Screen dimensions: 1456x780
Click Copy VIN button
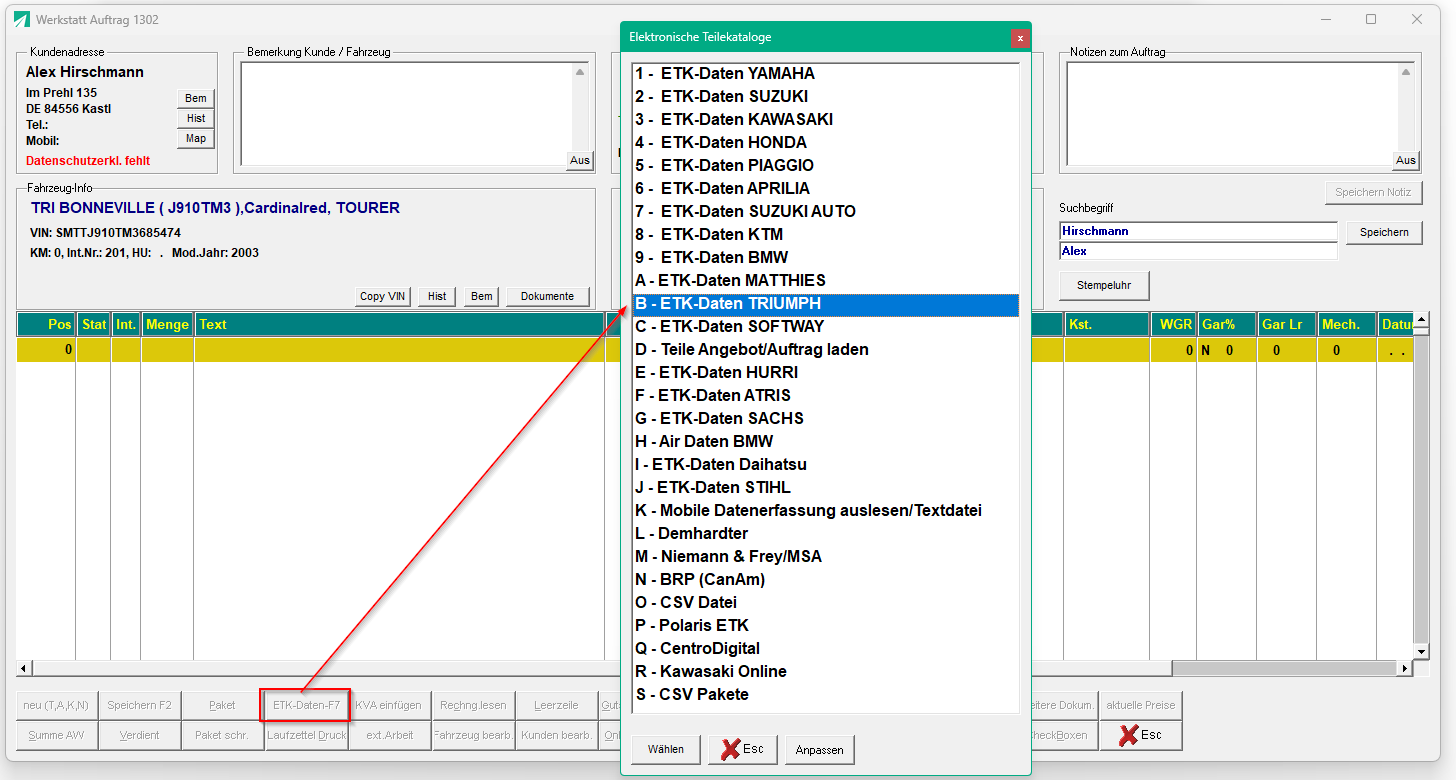tap(383, 297)
